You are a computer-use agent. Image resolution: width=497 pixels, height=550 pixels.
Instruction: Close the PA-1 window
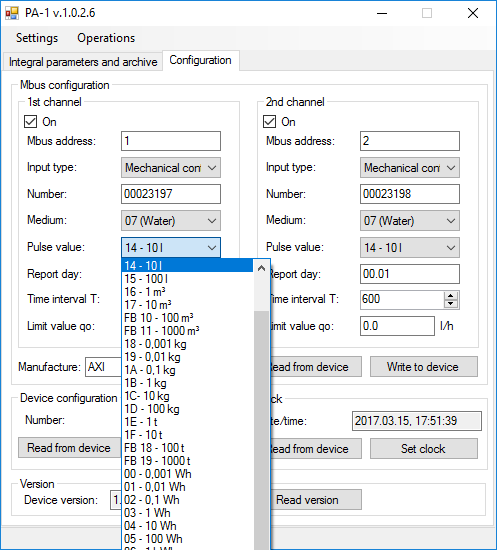[473, 13]
